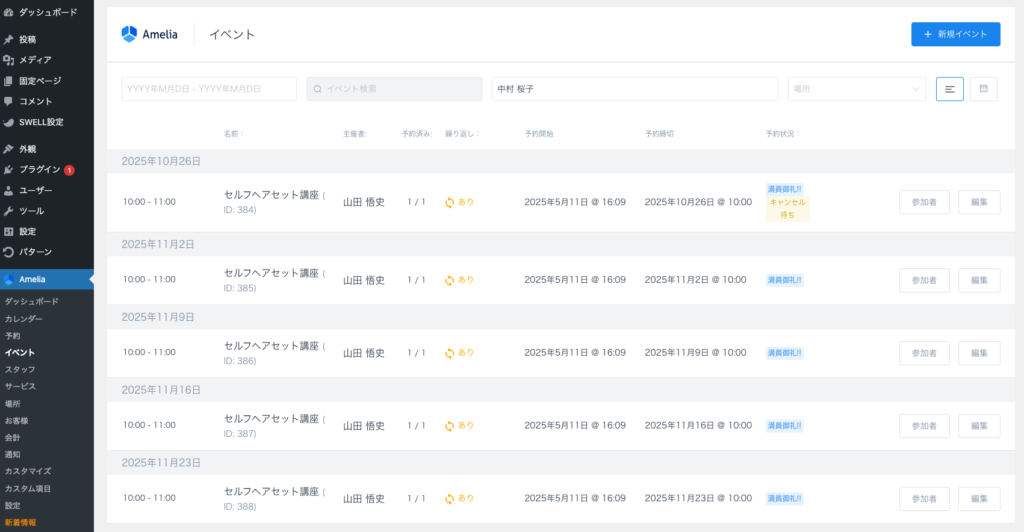Open the 新着情報 link in the sidebar
The image size is (1024, 532).
[x=20, y=522]
